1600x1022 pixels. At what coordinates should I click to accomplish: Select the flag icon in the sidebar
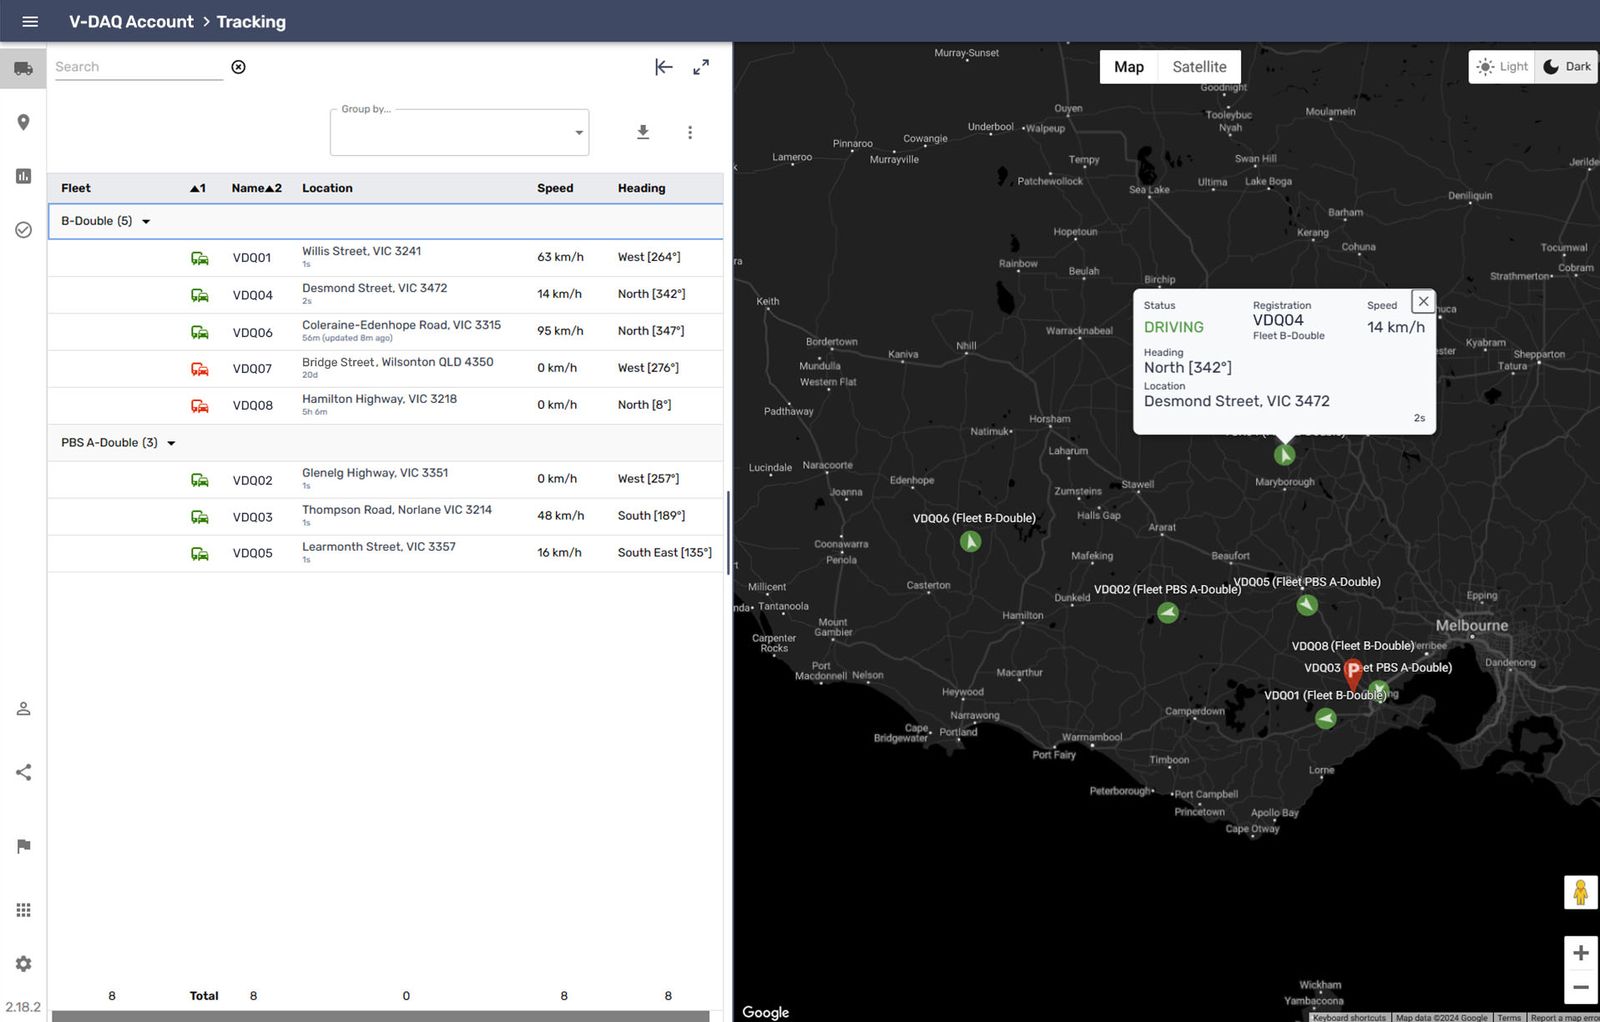tap(23, 846)
